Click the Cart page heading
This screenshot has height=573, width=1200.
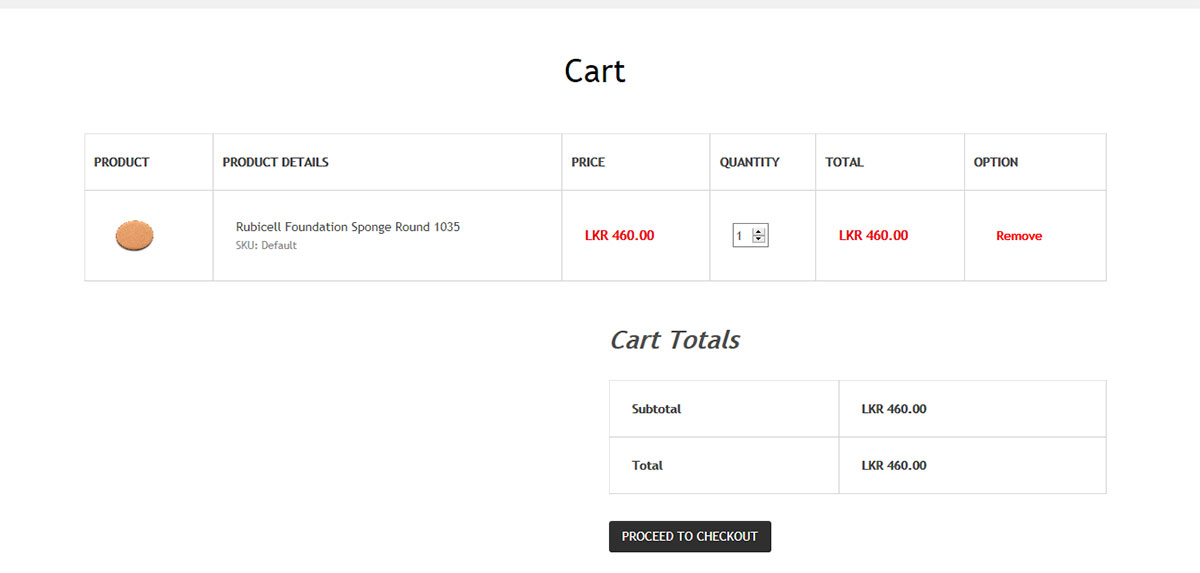[x=594, y=71]
